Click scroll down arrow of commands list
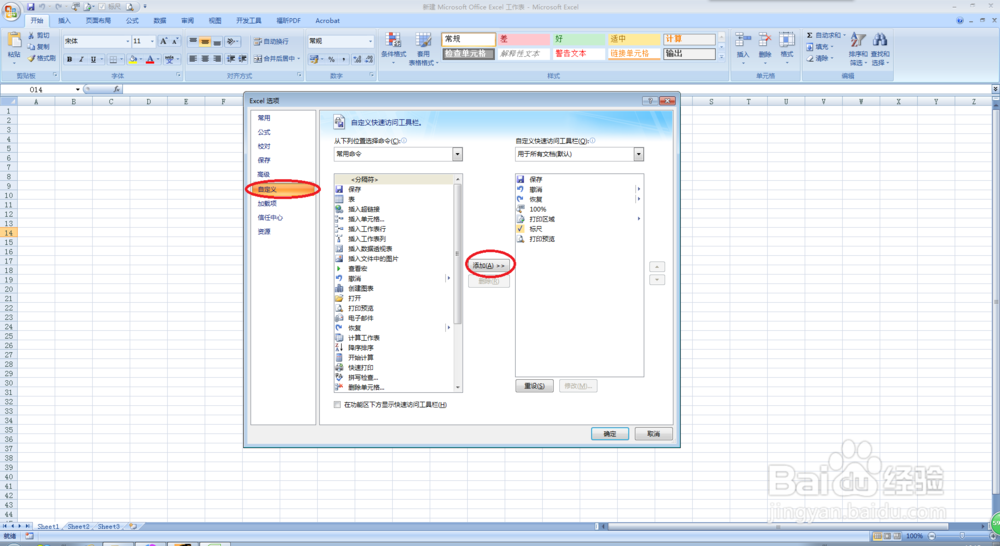 tap(457, 387)
